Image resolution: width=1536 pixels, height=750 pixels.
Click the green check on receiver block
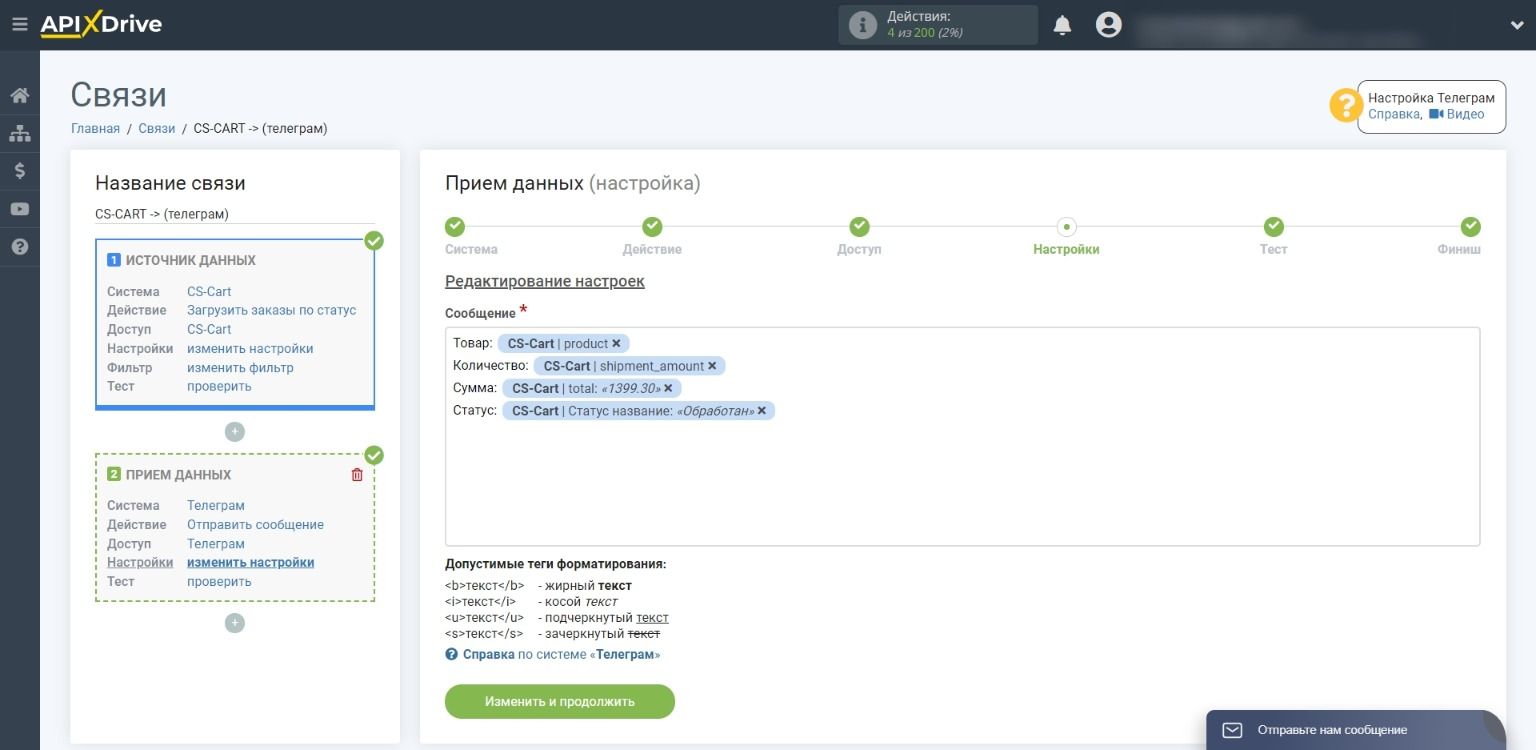(x=374, y=456)
